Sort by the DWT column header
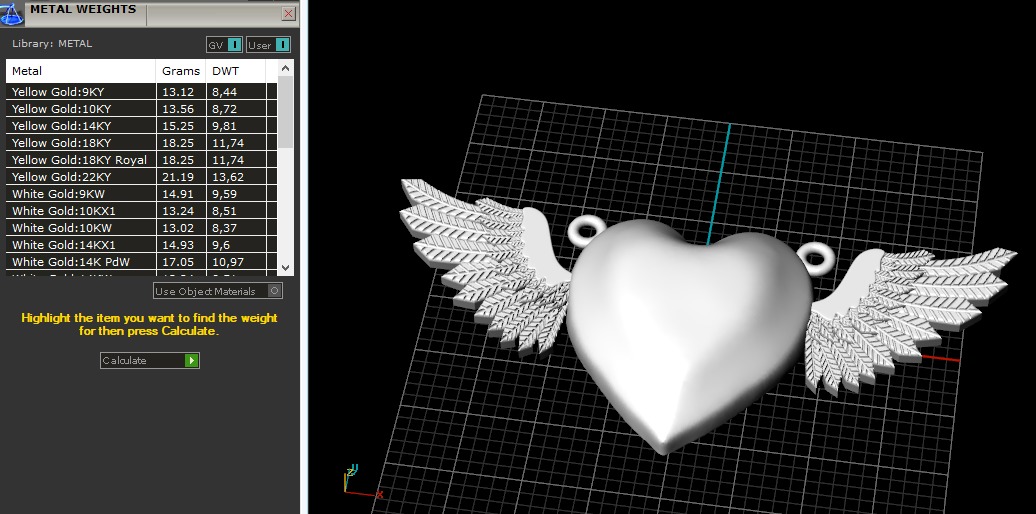This screenshot has width=1036, height=514. 236,71
